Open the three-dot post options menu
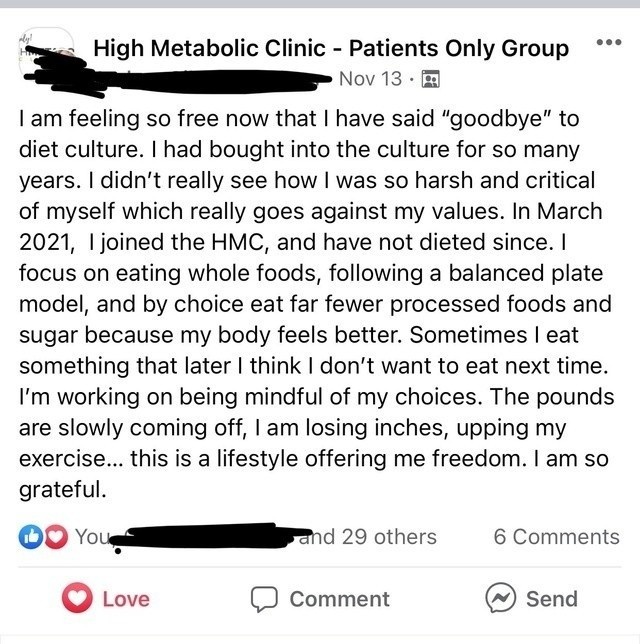Screen dimensions: 640x644 click(x=609, y=42)
